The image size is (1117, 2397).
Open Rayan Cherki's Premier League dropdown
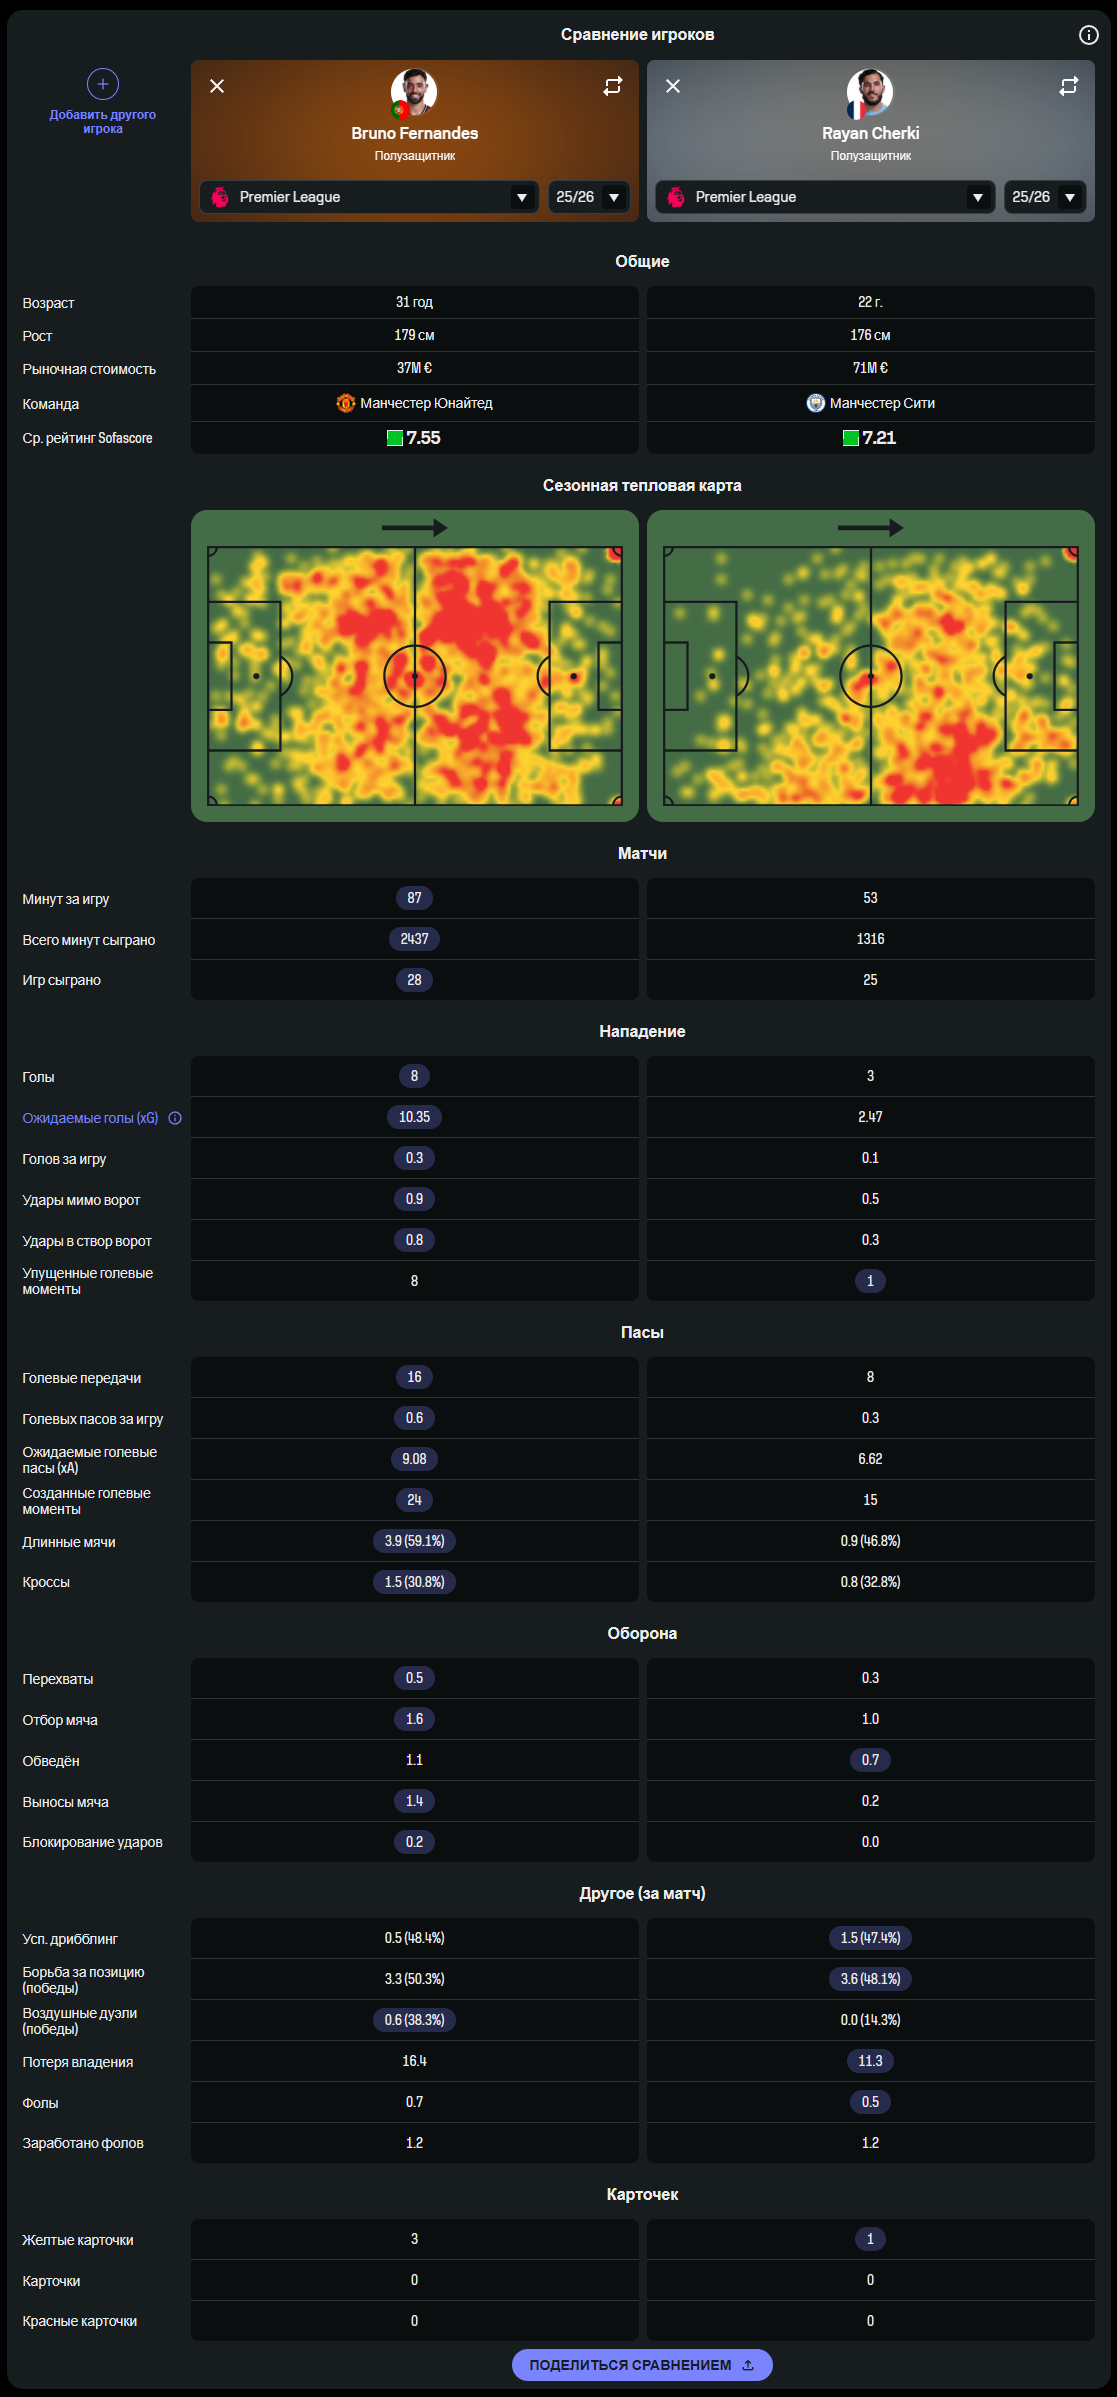825,197
